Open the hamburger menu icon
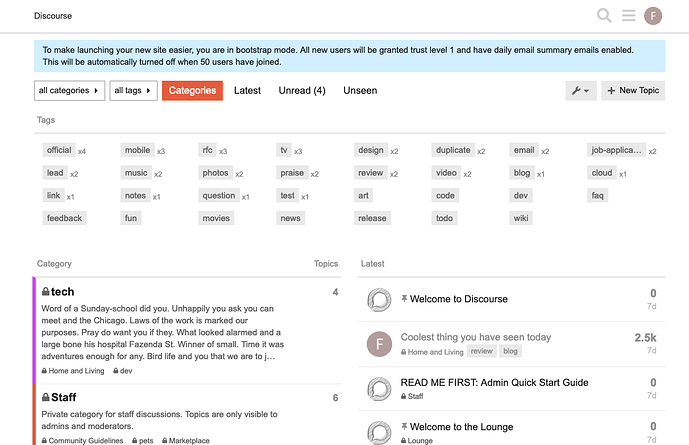 (629, 16)
